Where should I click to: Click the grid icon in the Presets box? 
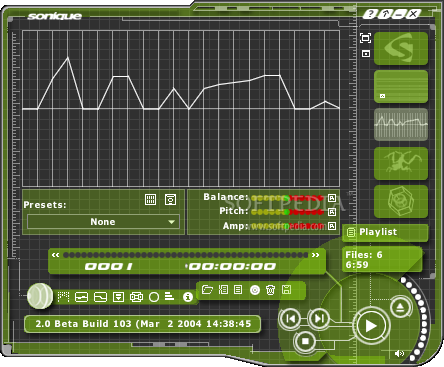(x=151, y=199)
